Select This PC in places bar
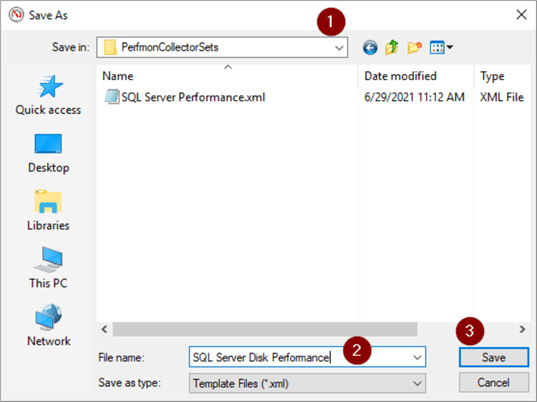The width and height of the screenshot is (537, 402). [x=48, y=268]
